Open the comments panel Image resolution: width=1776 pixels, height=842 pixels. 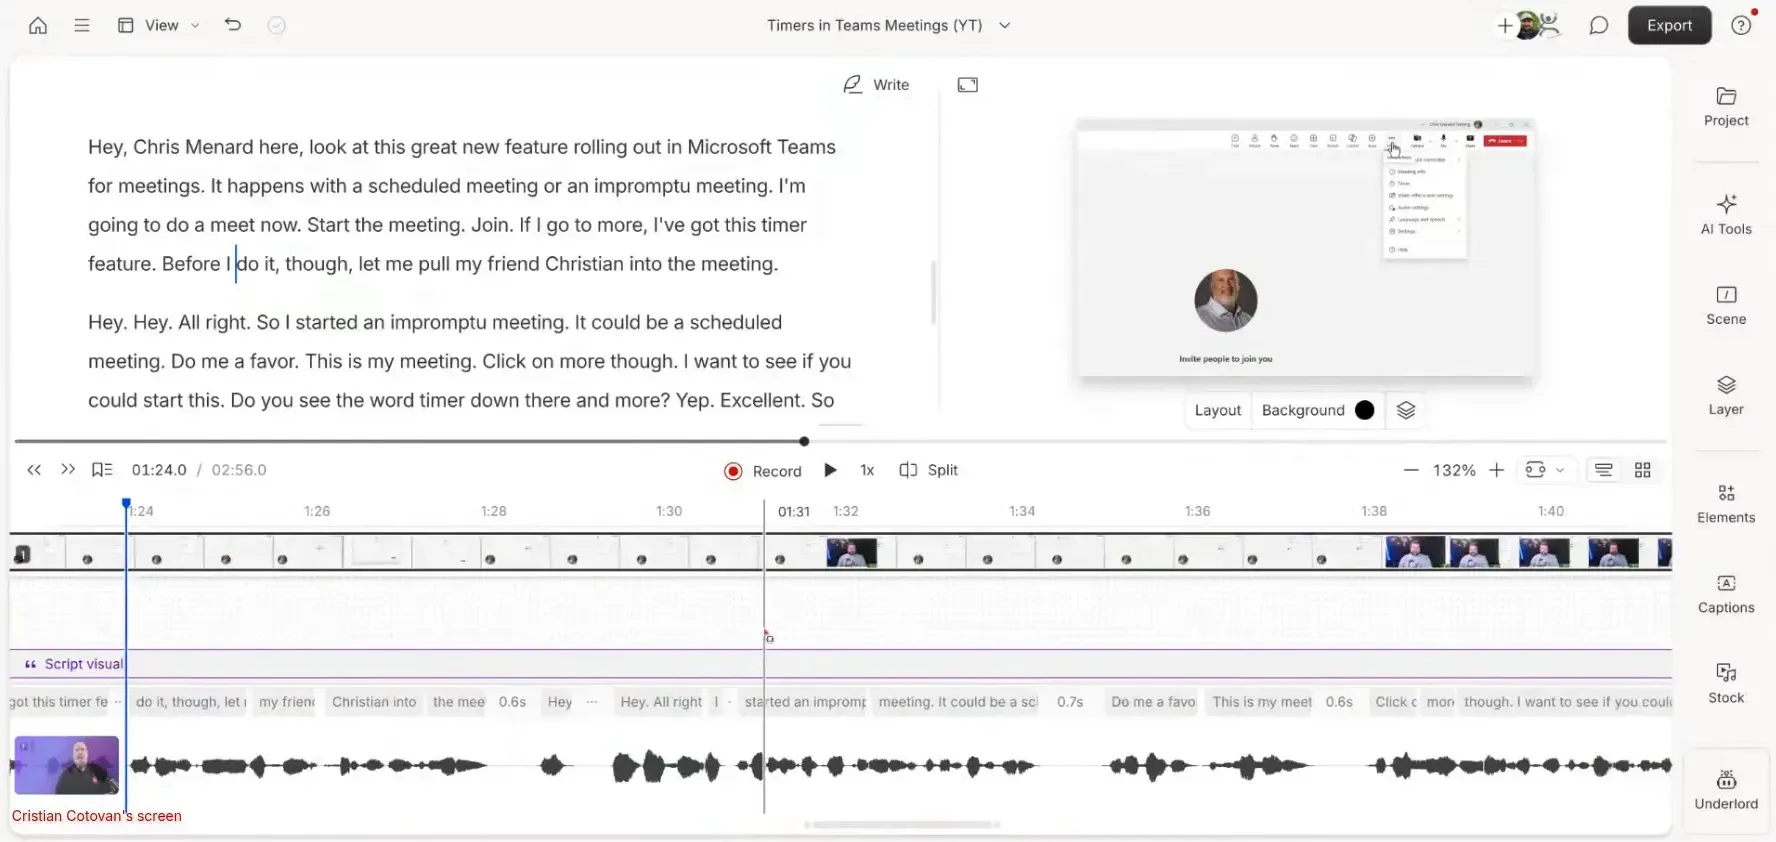[x=1599, y=25]
